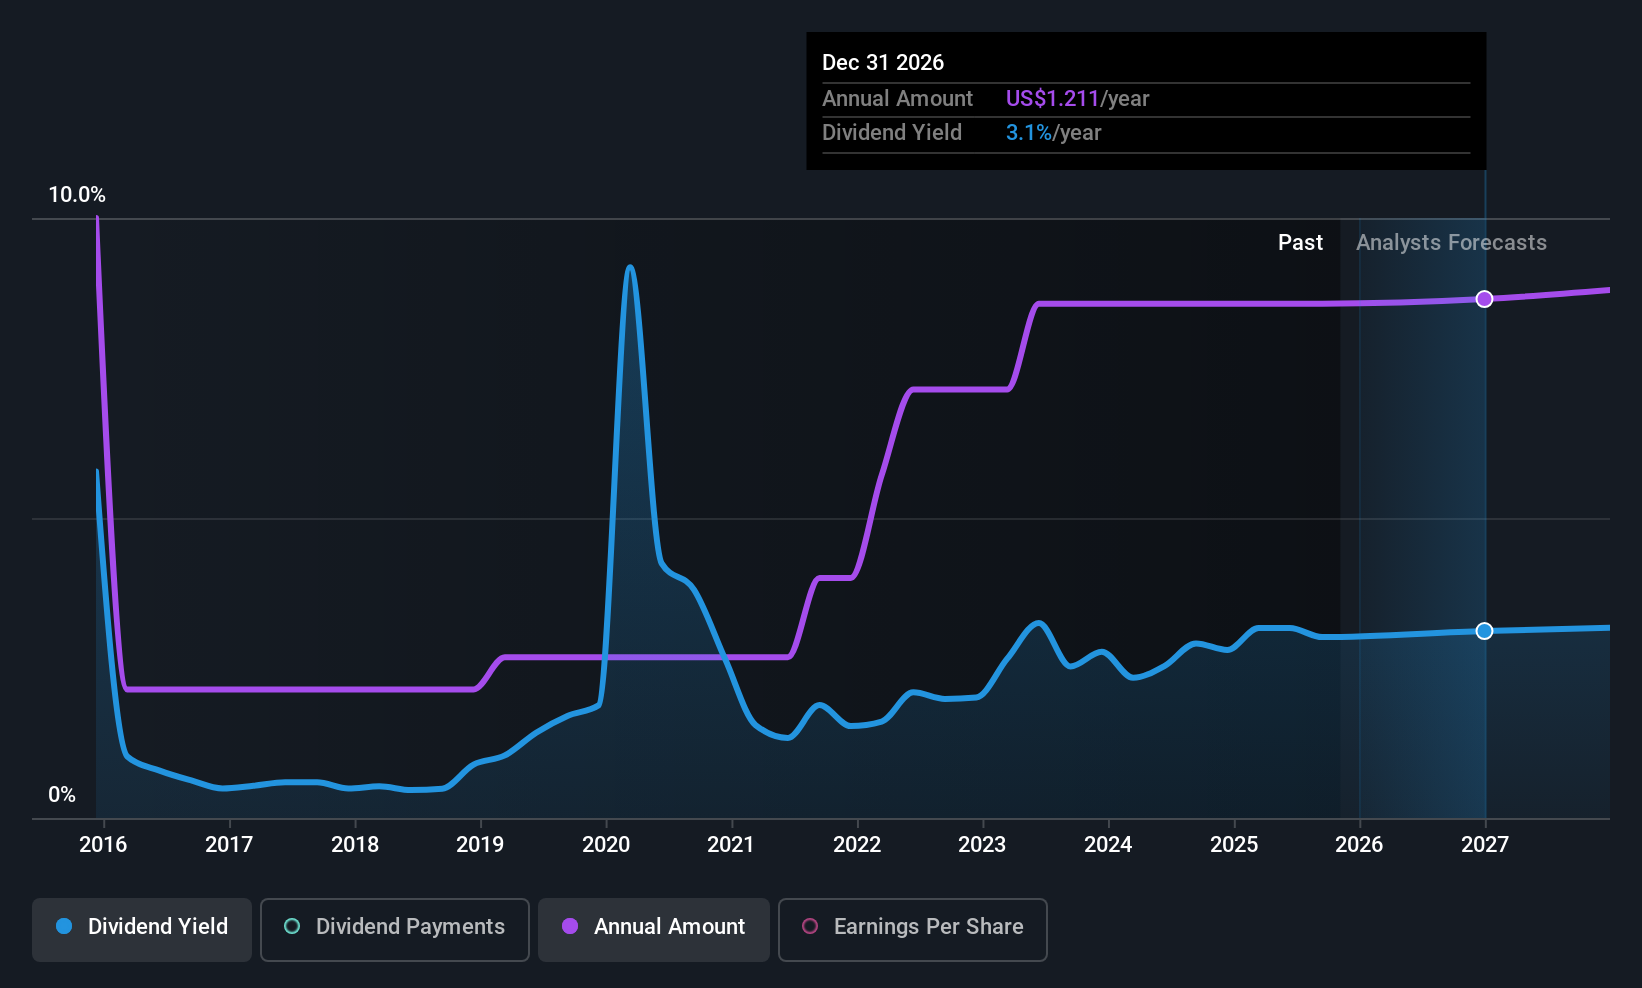
Task: Click the 2025 x-axis label
Action: coord(1234,845)
